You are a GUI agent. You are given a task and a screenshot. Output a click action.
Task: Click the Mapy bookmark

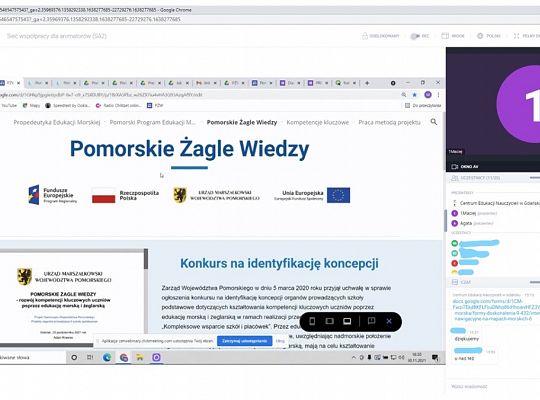(x=31, y=105)
